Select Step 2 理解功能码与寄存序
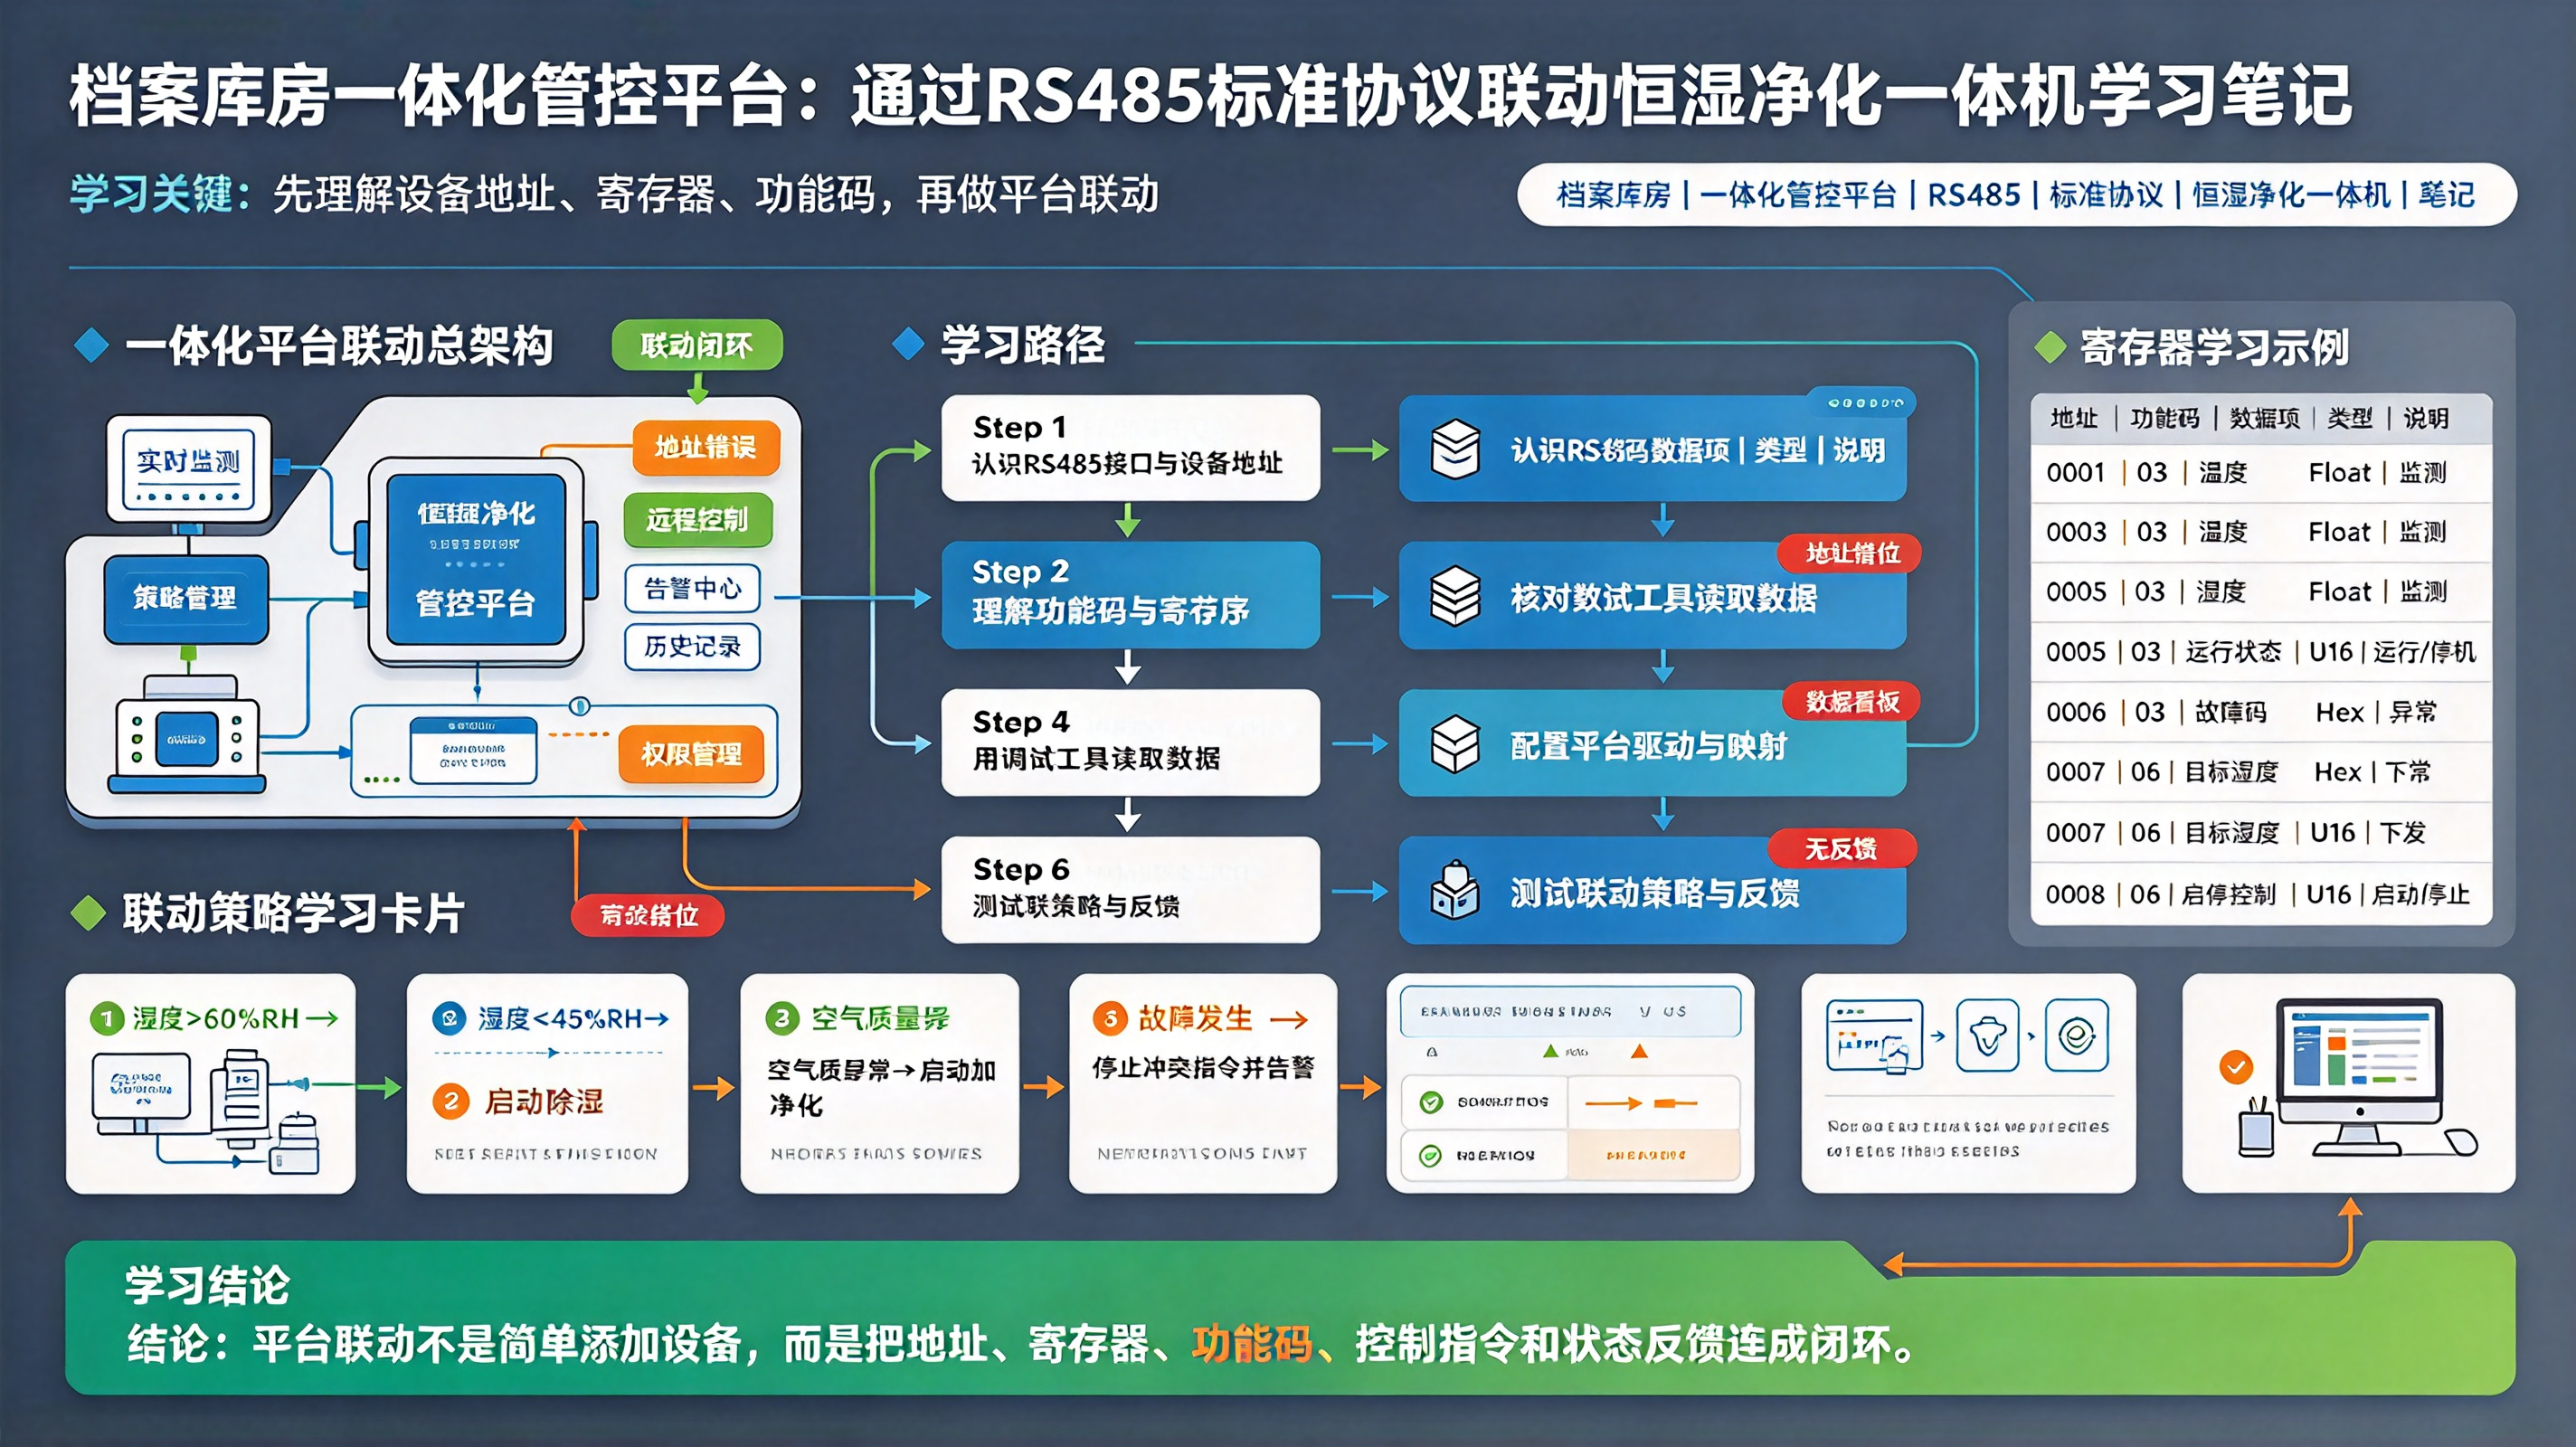Image resolution: width=2576 pixels, height=1447 pixels. [1130, 595]
